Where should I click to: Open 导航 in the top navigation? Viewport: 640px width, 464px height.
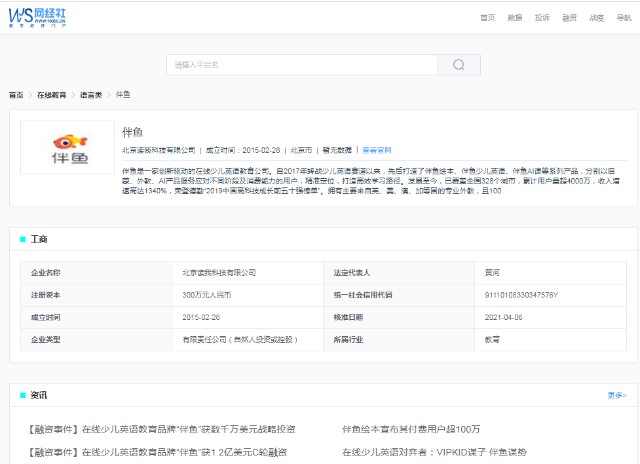pos(624,18)
